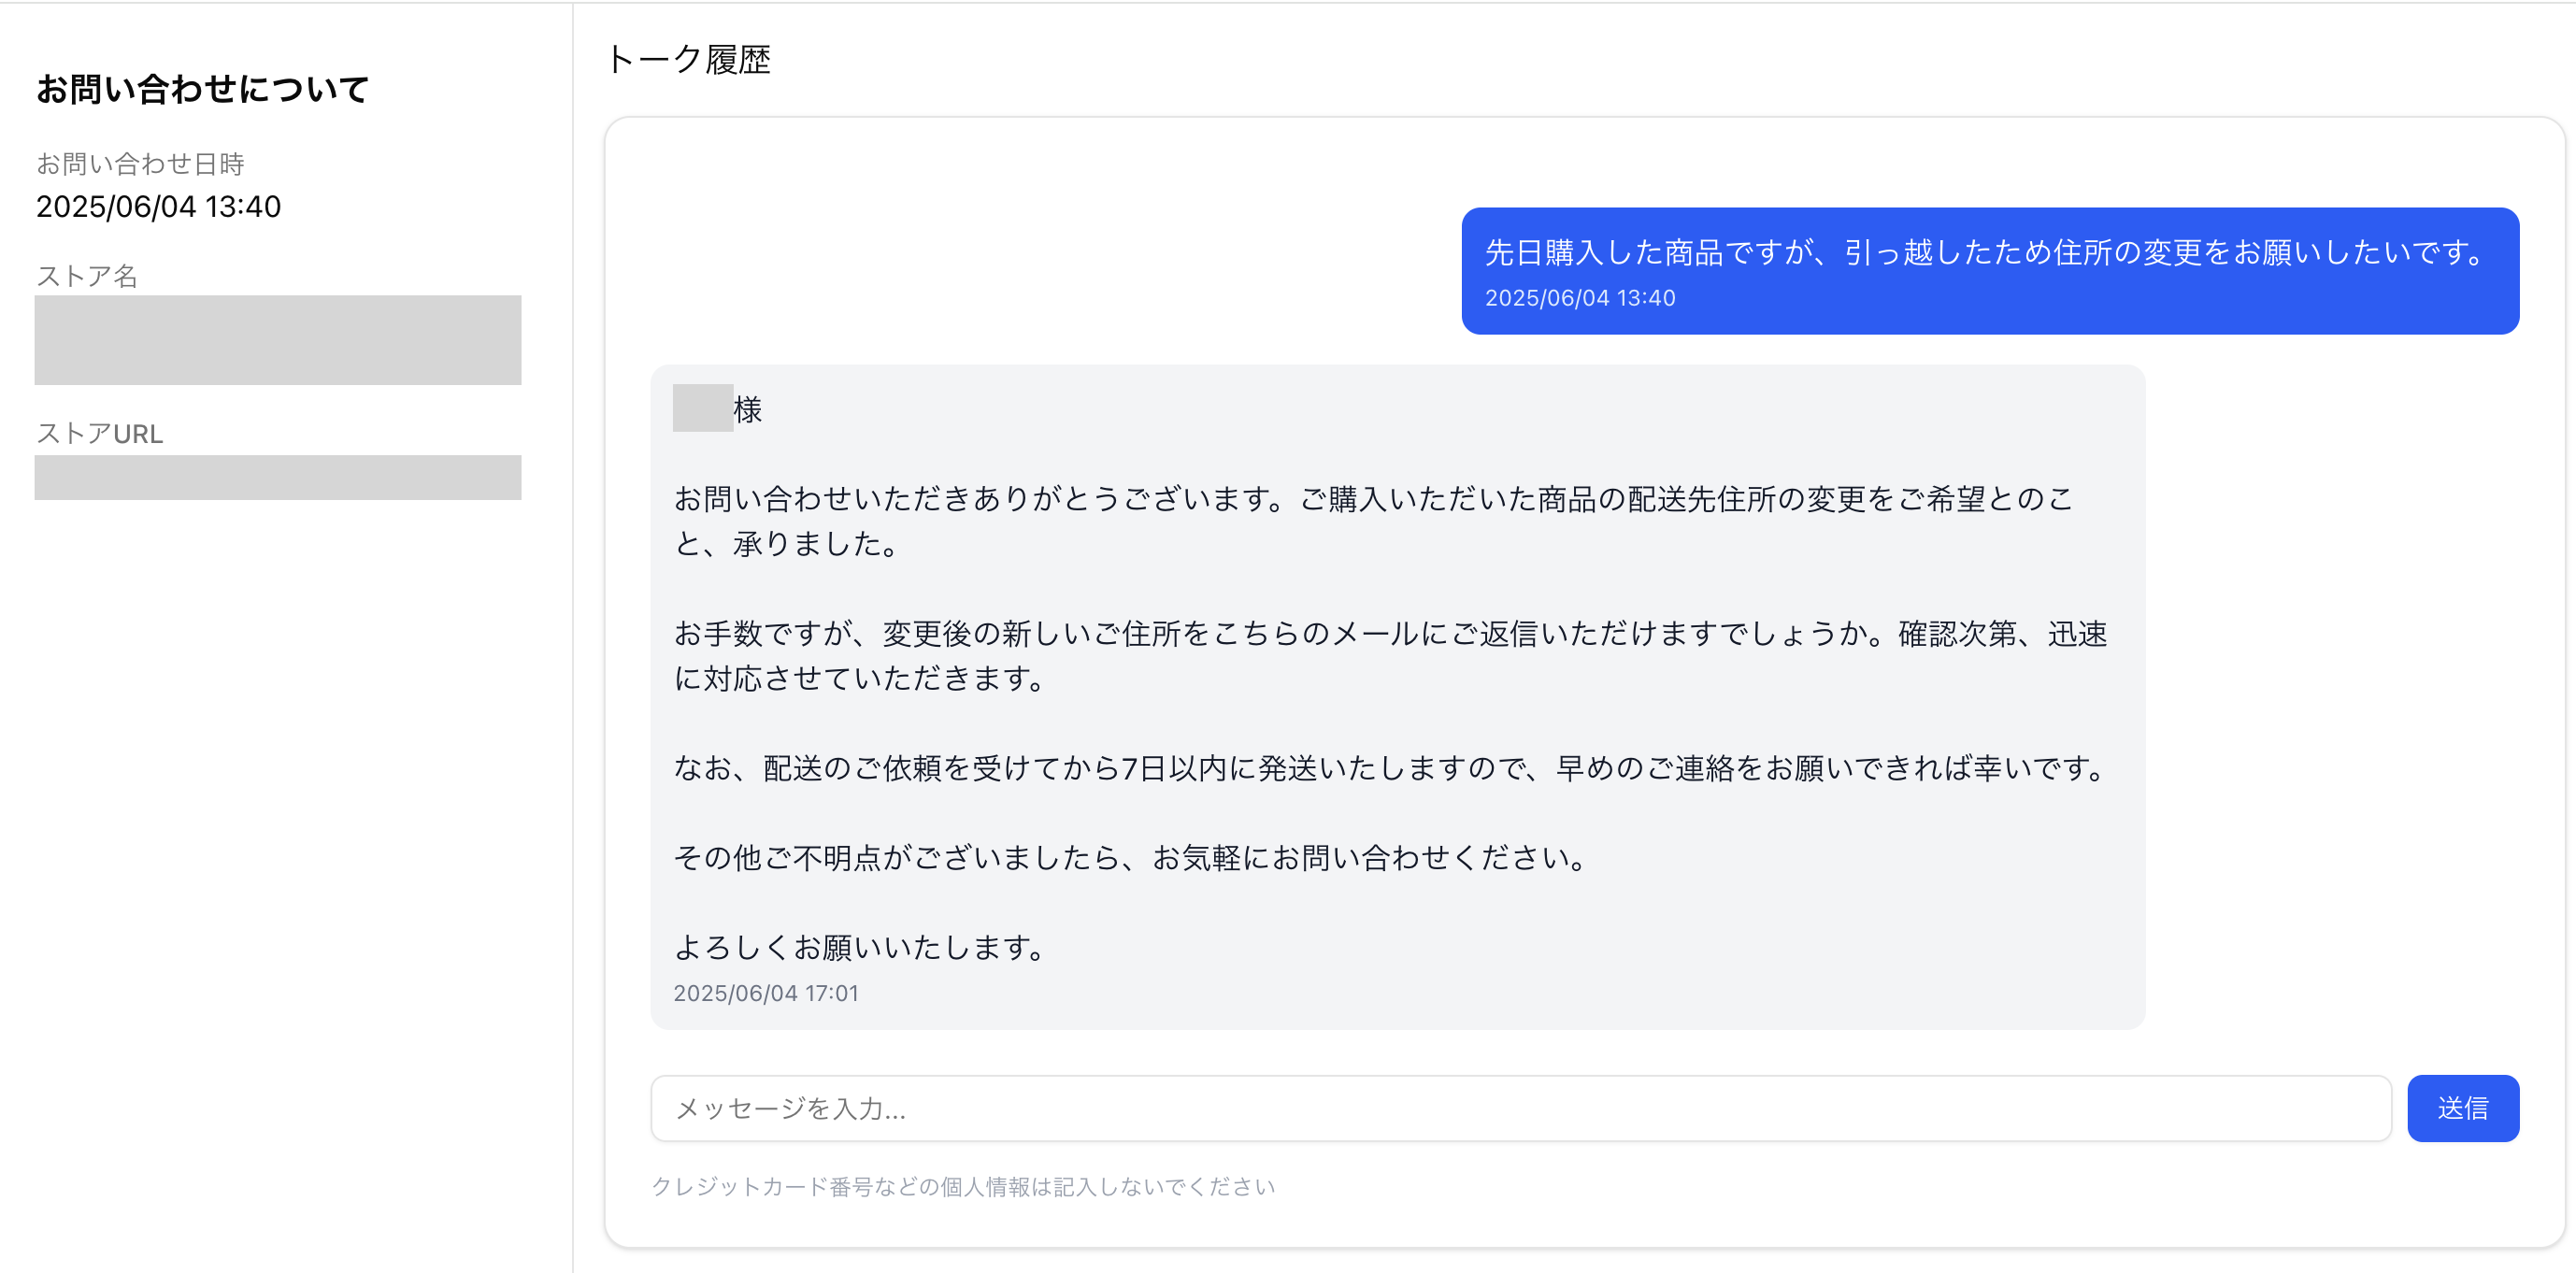The image size is (2576, 1273).
Task: Click the よろしくお願いいたします closing line
Action: tap(861, 947)
